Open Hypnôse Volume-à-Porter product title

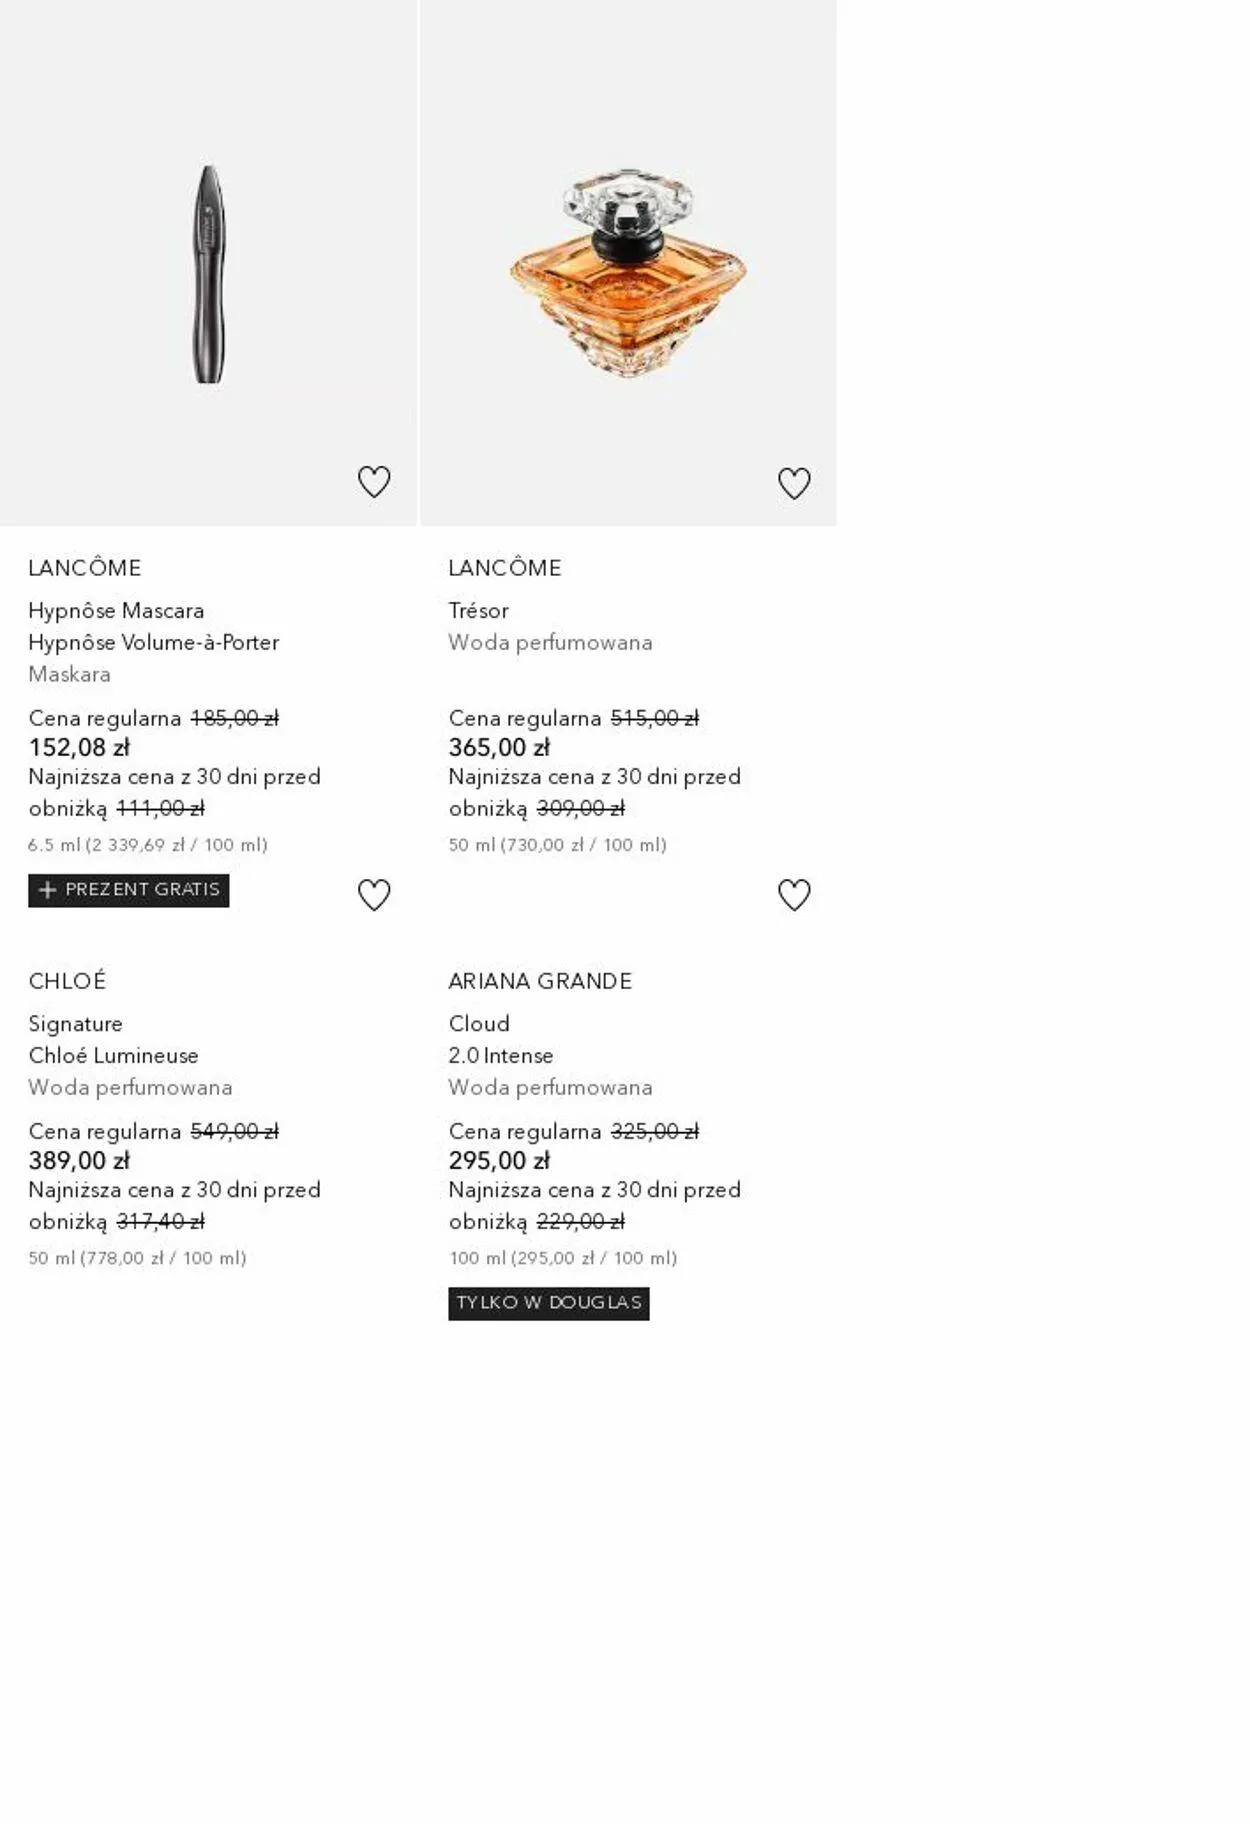coord(153,642)
